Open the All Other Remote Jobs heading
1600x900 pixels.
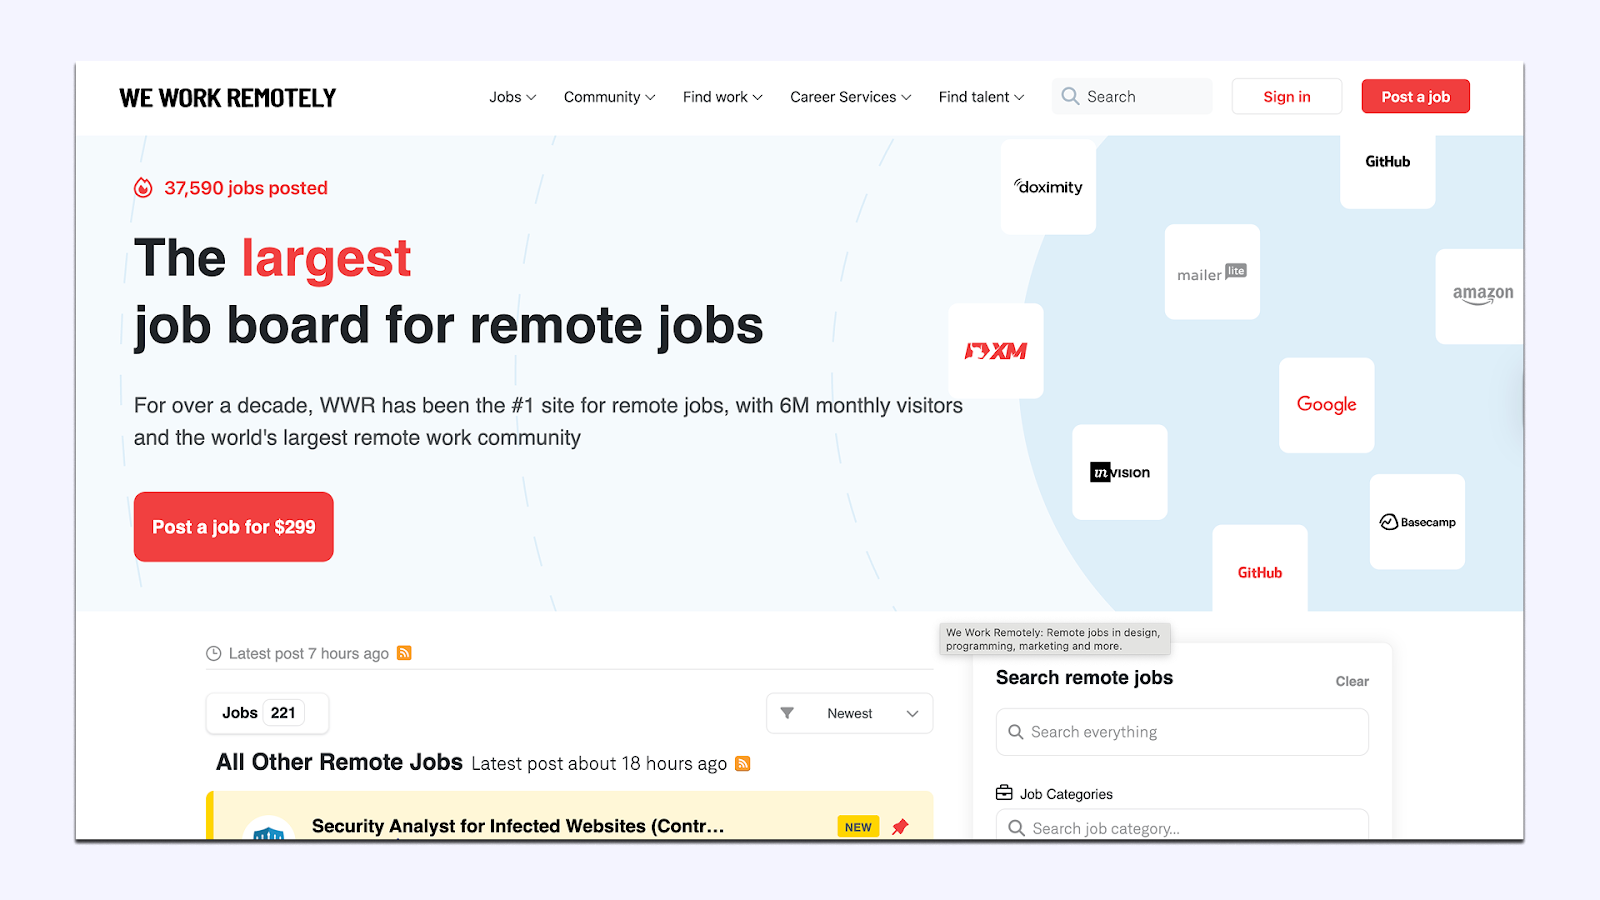(x=339, y=762)
